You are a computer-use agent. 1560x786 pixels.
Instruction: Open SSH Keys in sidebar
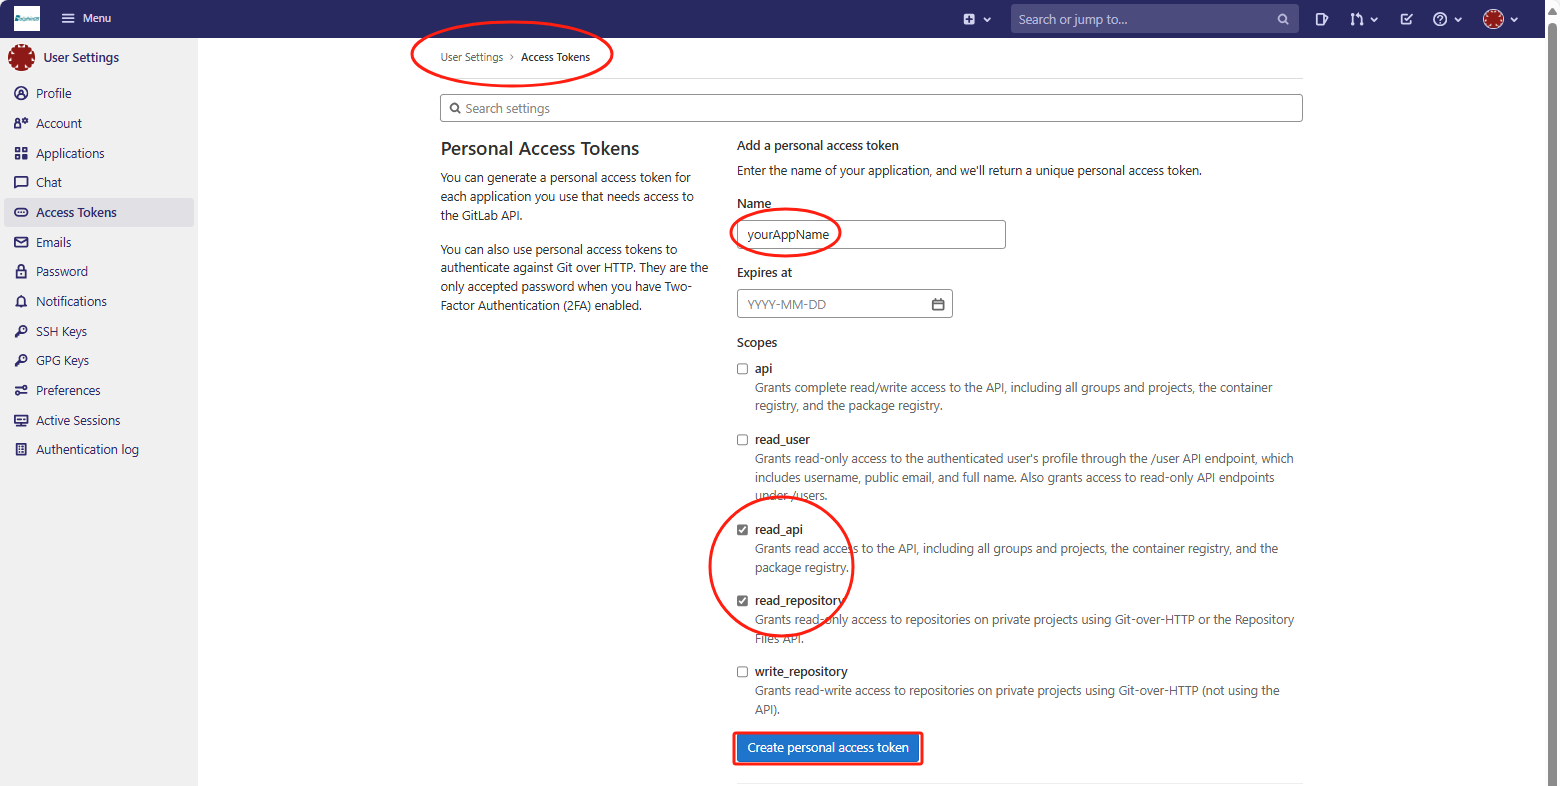pyautogui.click(x=61, y=331)
